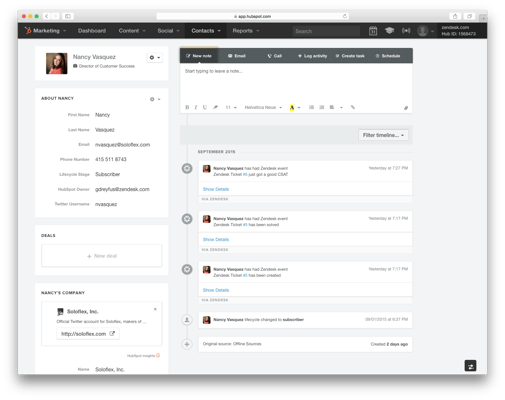Open the Helvetica Neue font dropdown
Image resolution: width=505 pixels, height=400 pixels.
coord(263,107)
